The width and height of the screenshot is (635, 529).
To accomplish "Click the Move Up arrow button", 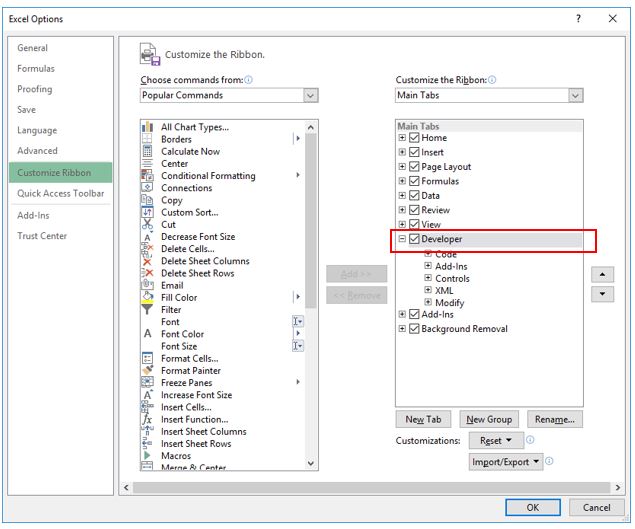I will click(603, 275).
